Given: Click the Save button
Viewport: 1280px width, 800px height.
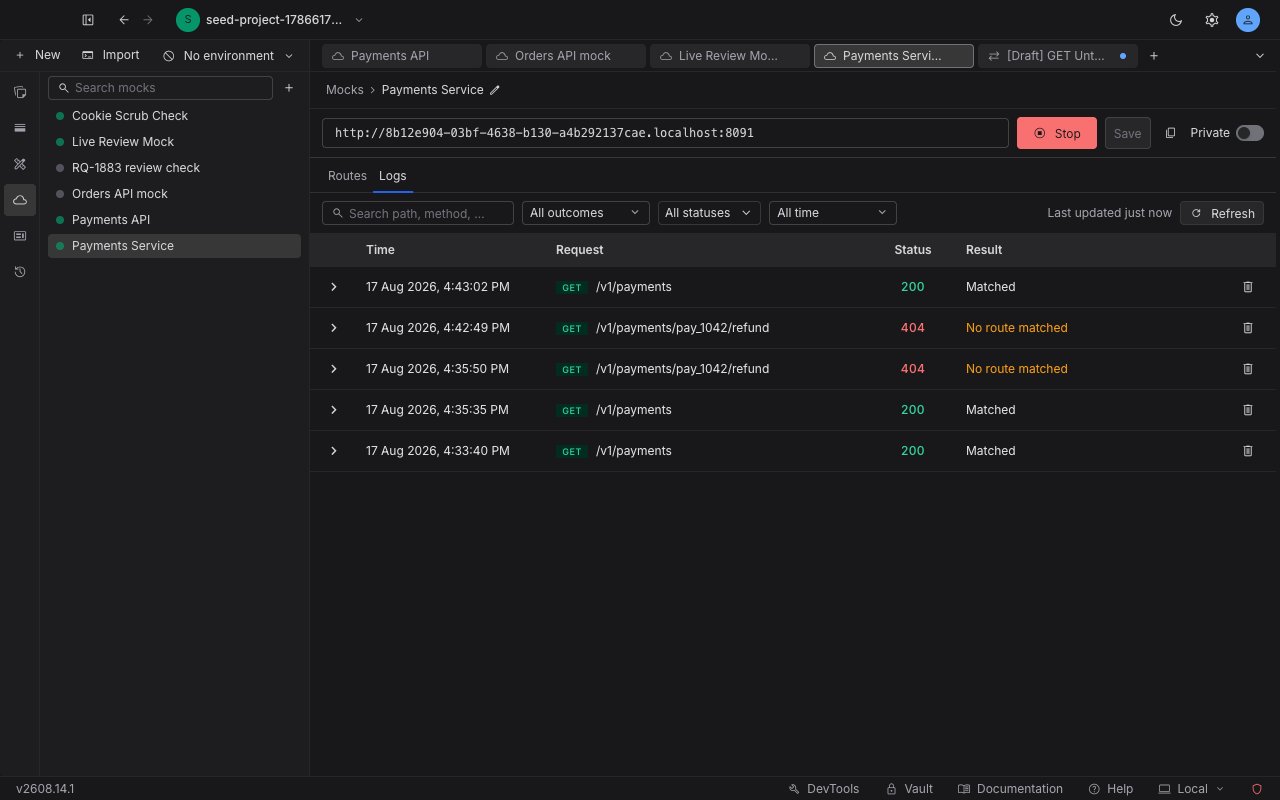Looking at the screenshot, I should pyautogui.click(x=1127, y=133).
